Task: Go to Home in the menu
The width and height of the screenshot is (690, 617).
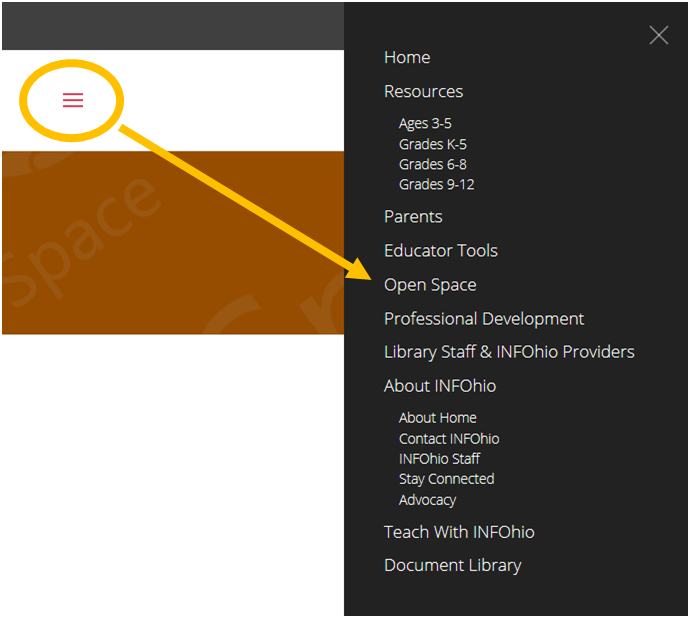Action: (x=407, y=57)
